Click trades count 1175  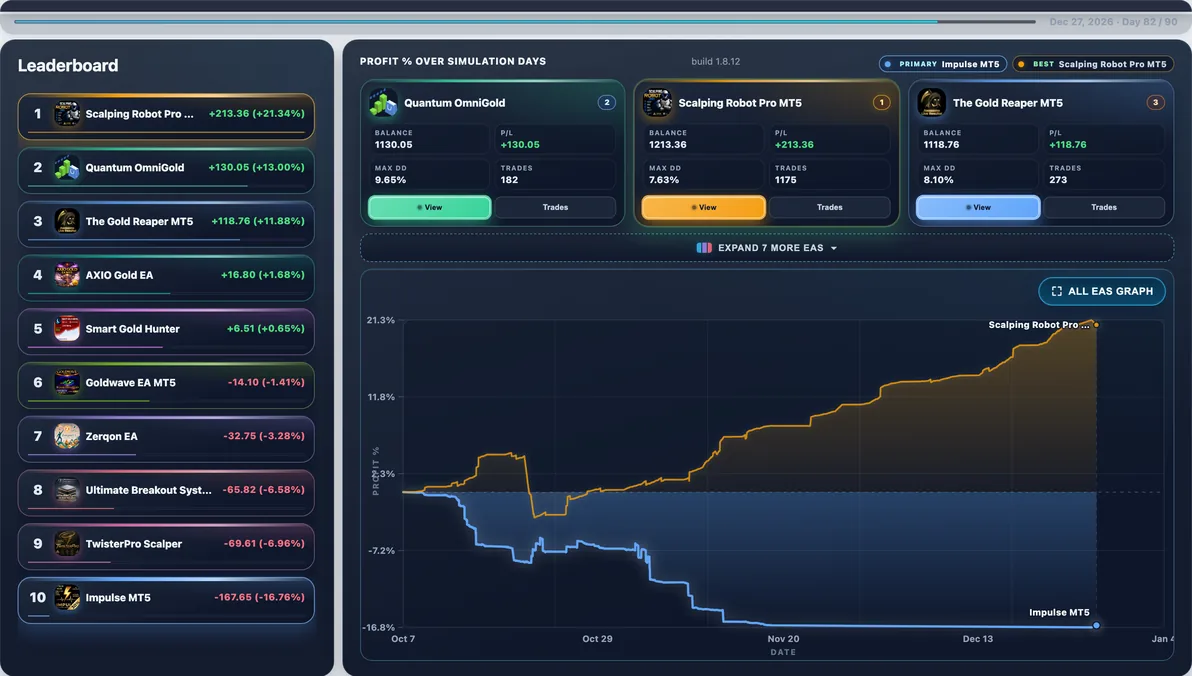tap(786, 180)
